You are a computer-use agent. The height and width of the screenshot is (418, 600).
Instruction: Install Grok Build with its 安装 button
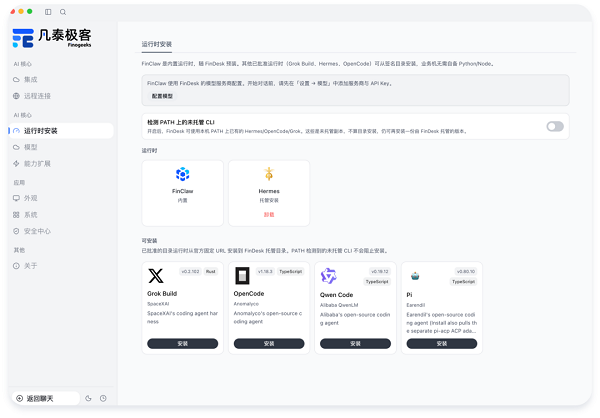(183, 344)
